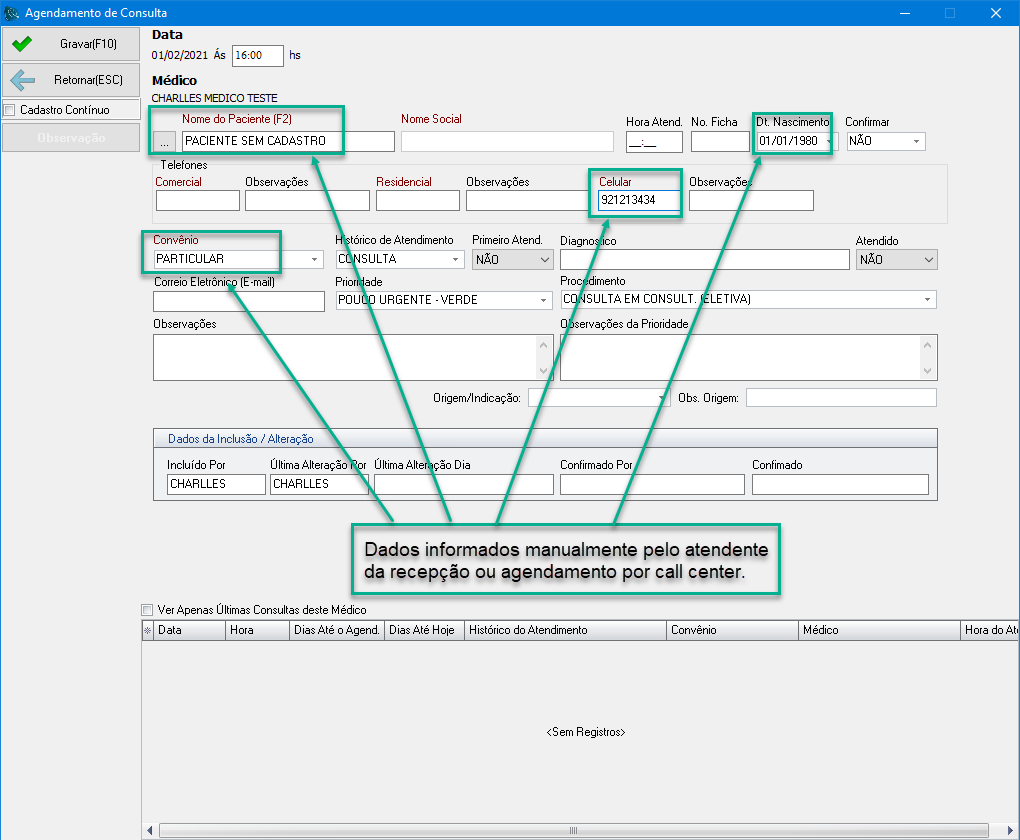Click the blue back-arrow Retornar icon
Viewport: 1020px width, 840px height.
pyautogui.click(x=23, y=80)
